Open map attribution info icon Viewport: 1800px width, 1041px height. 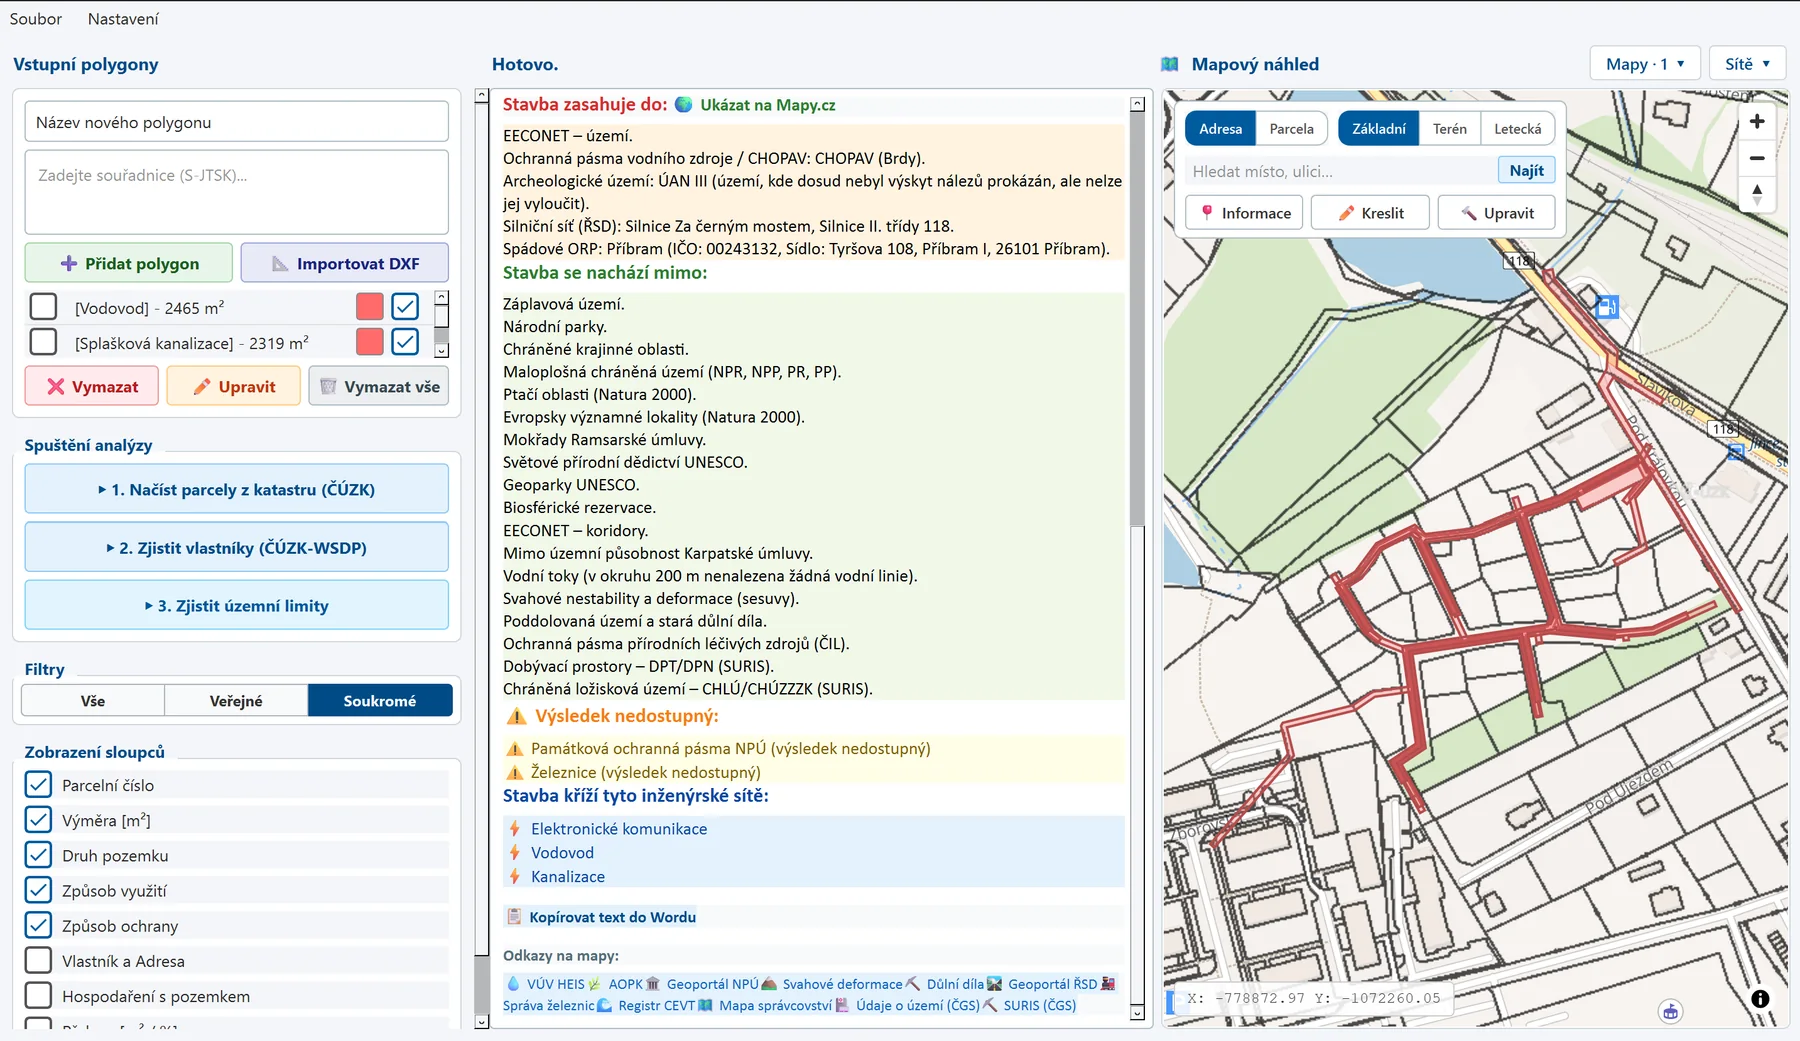click(x=1760, y=998)
